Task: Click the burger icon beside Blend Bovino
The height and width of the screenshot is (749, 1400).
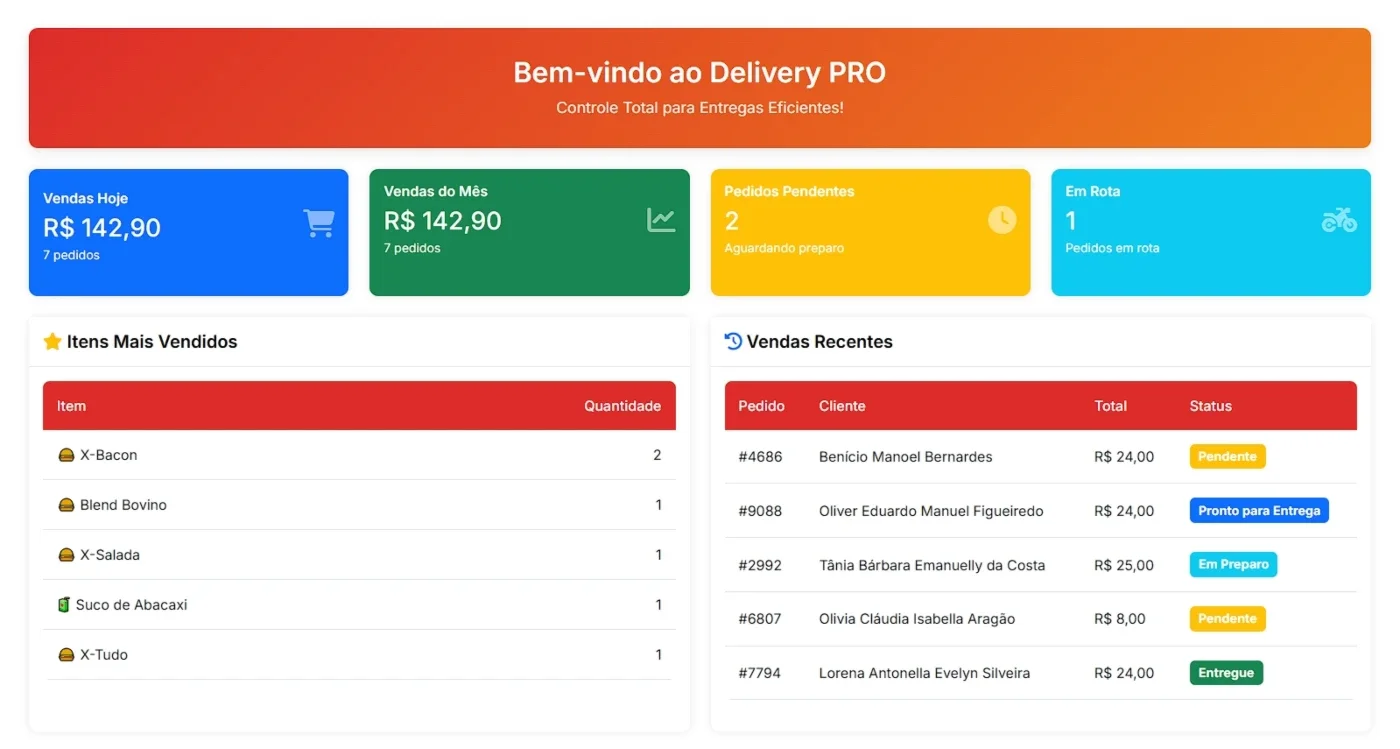Action: 67,505
